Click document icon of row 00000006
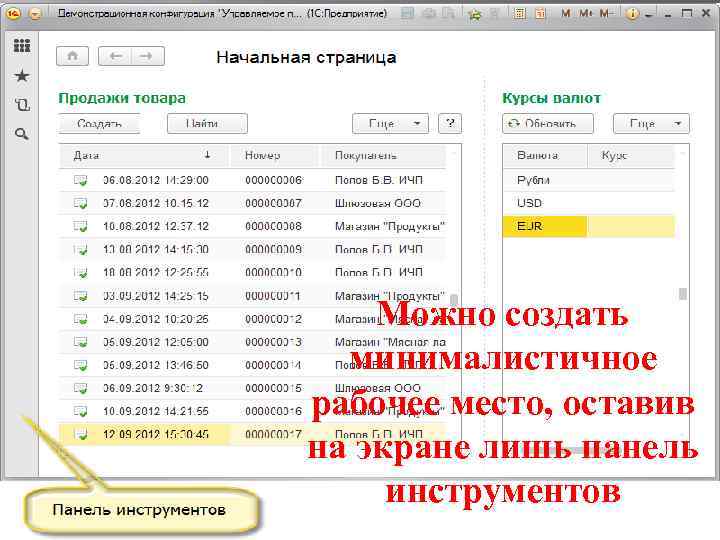Viewport: 720px width, 540px height. [x=80, y=180]
